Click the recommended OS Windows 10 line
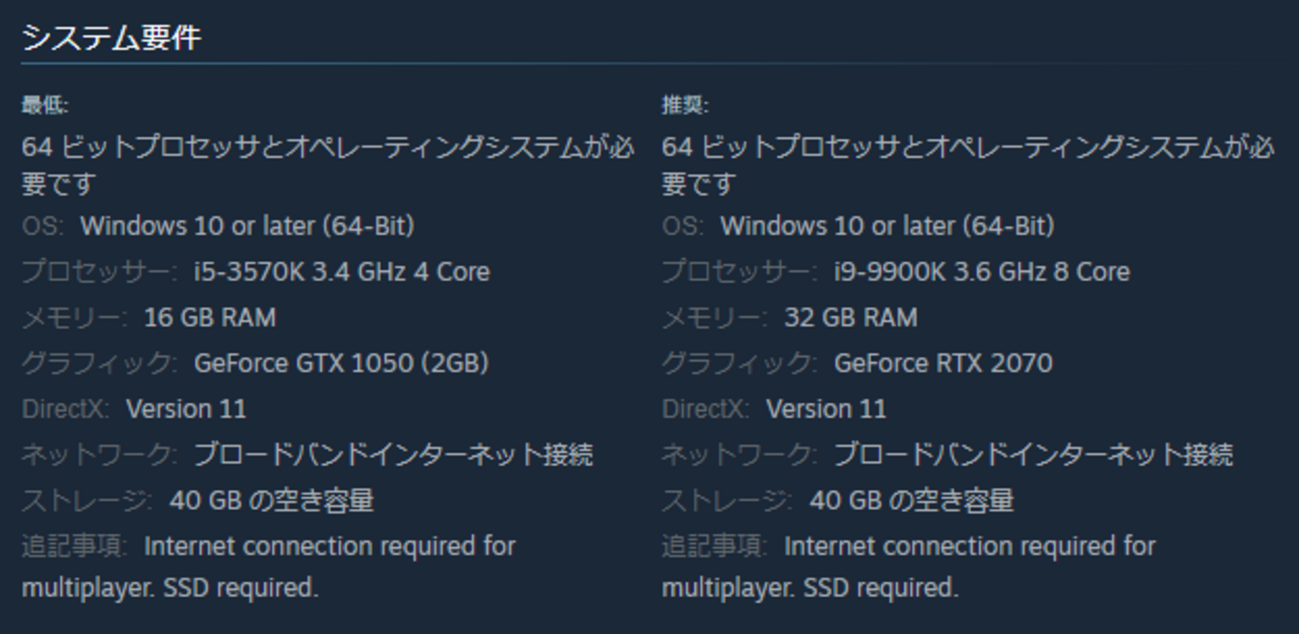Image resolution: width=1299 pixels, height=634 pixels. 887,226
